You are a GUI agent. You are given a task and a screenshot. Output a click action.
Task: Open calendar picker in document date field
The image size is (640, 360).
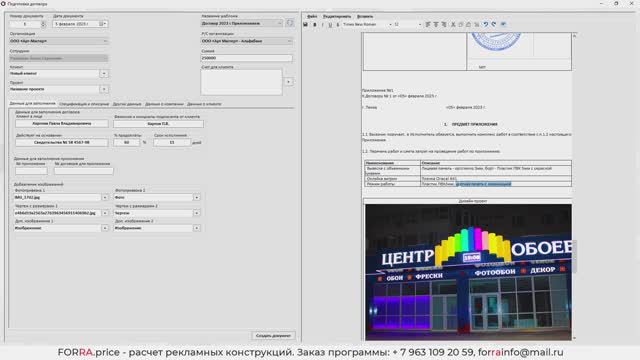(x=102, y=24)
